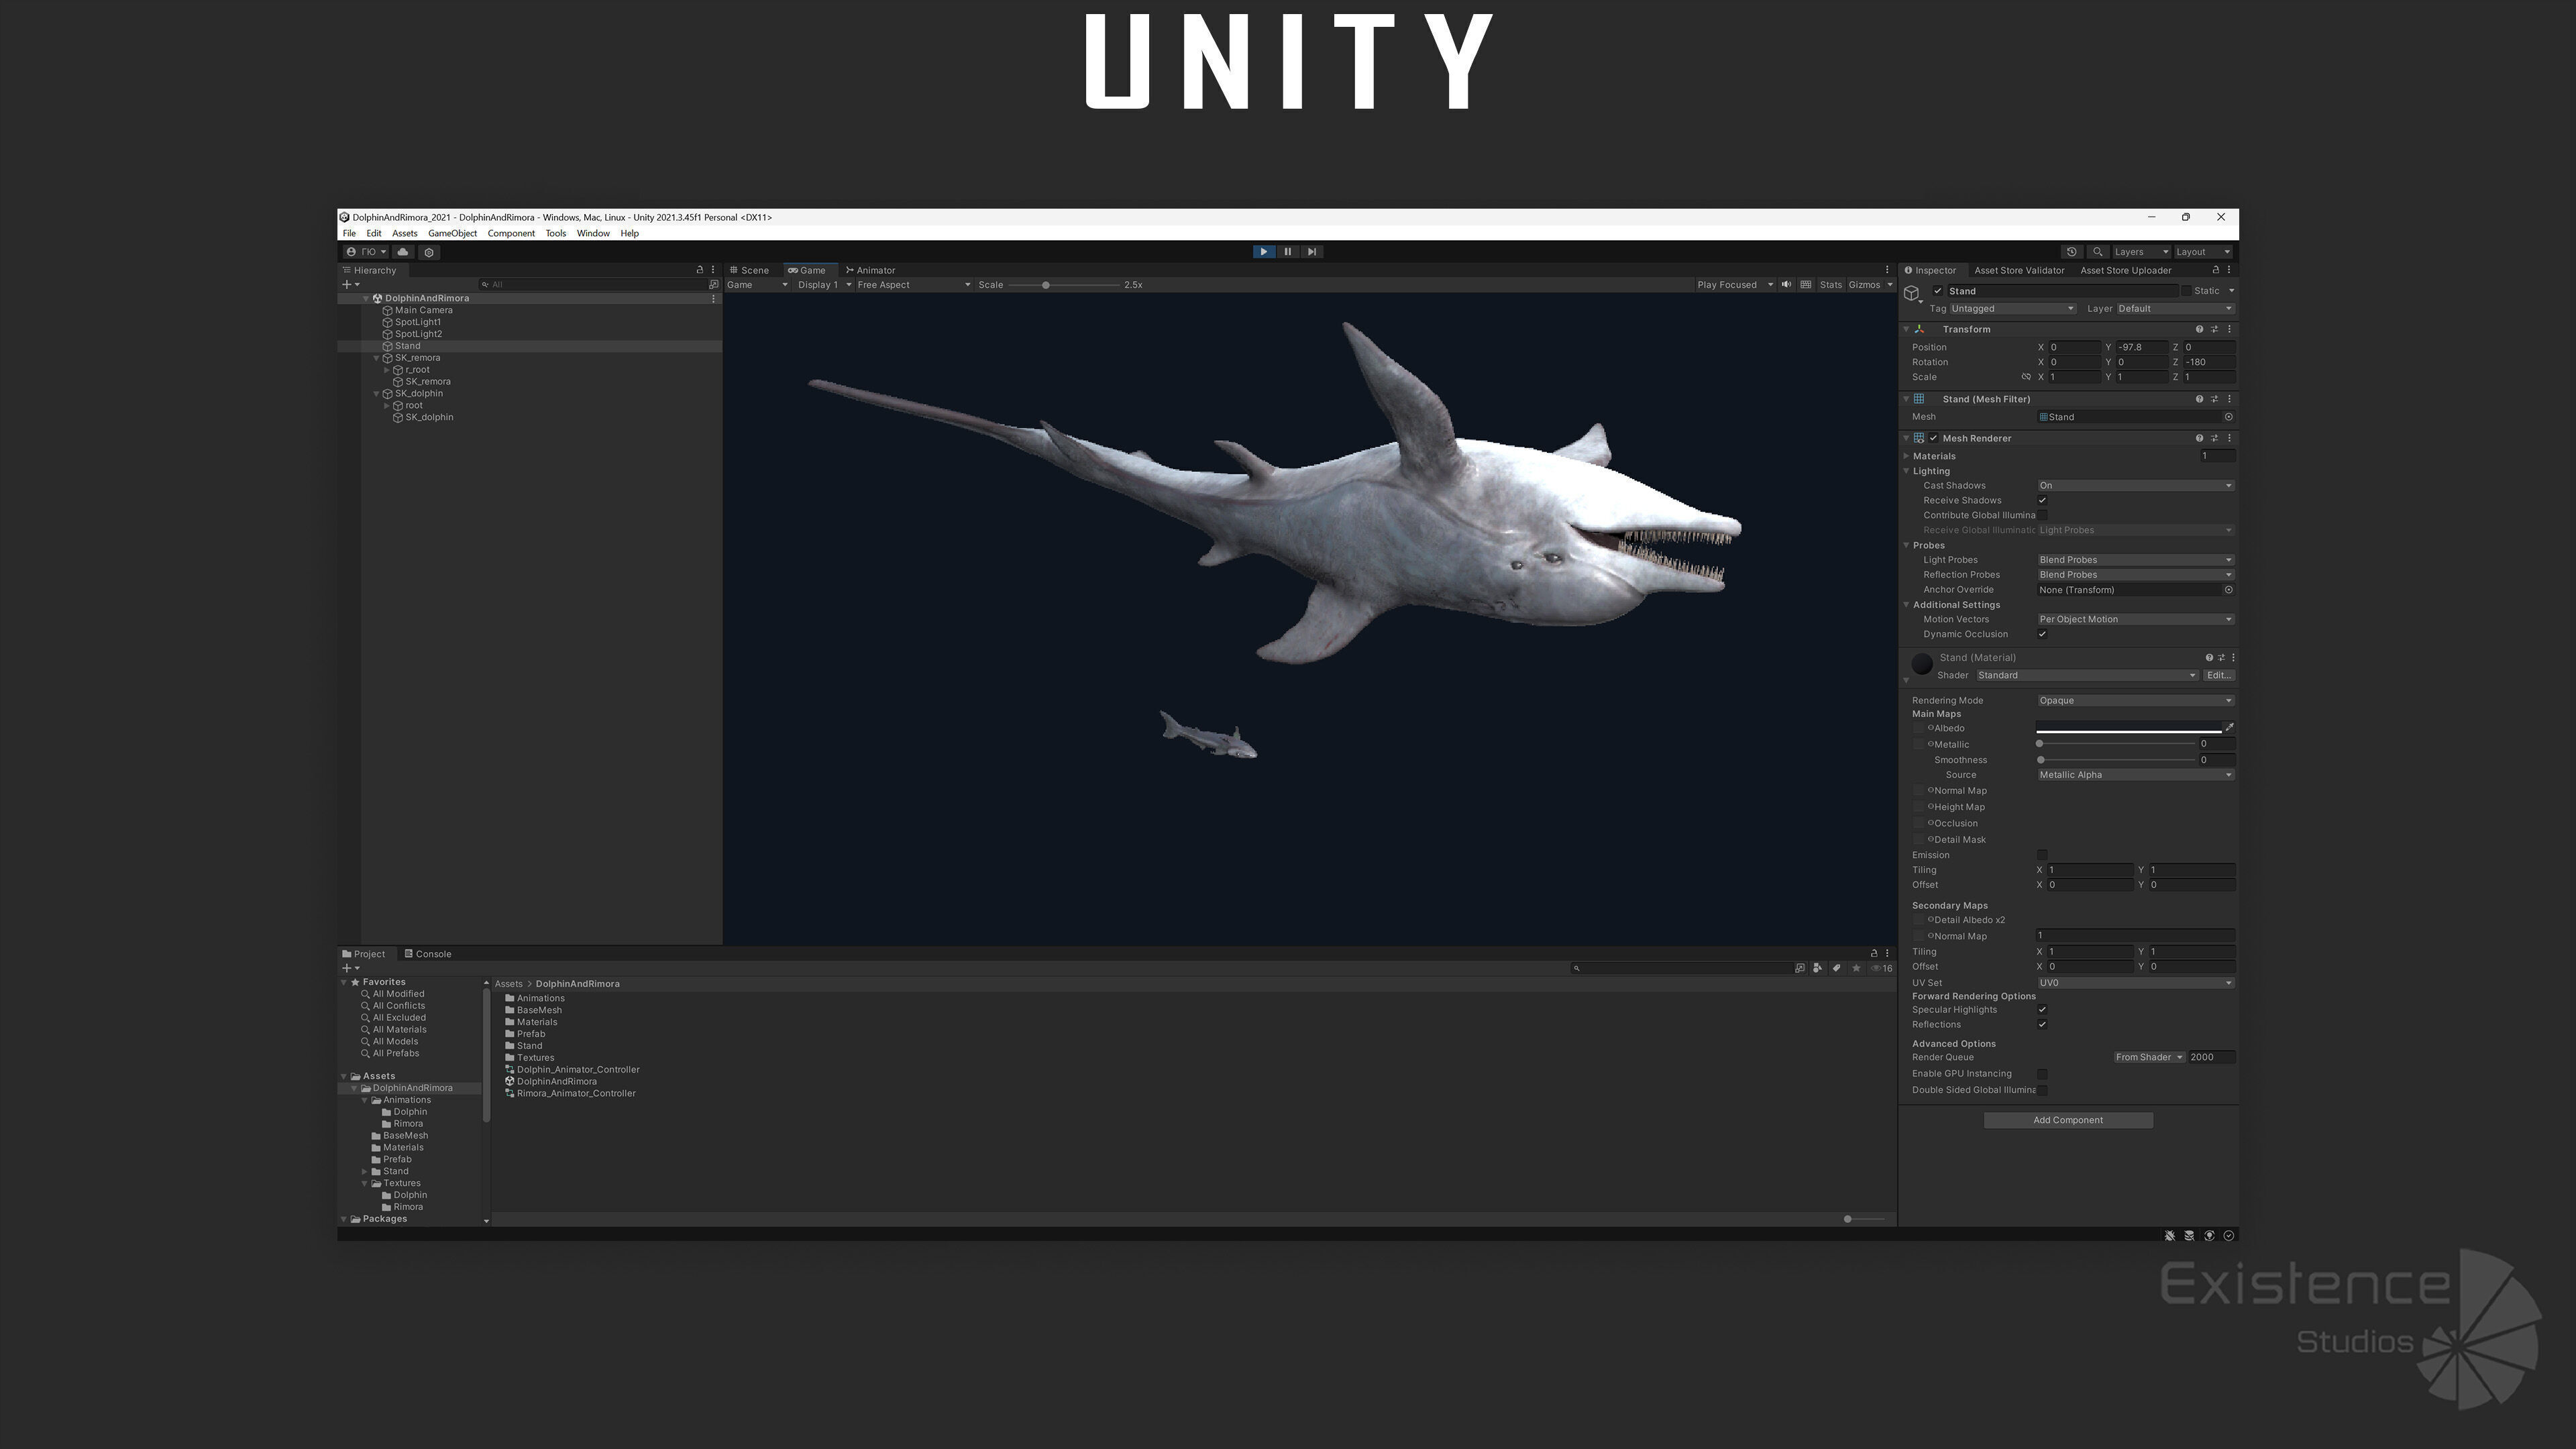Disable the Mesh Renderer component checkbox
The height and width of the screenshot is (1449, 2576).
point(1933,438)
